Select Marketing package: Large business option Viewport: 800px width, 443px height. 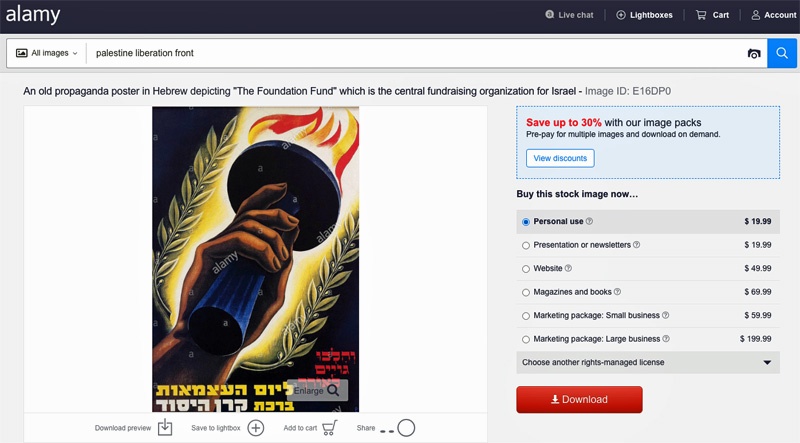526,339
